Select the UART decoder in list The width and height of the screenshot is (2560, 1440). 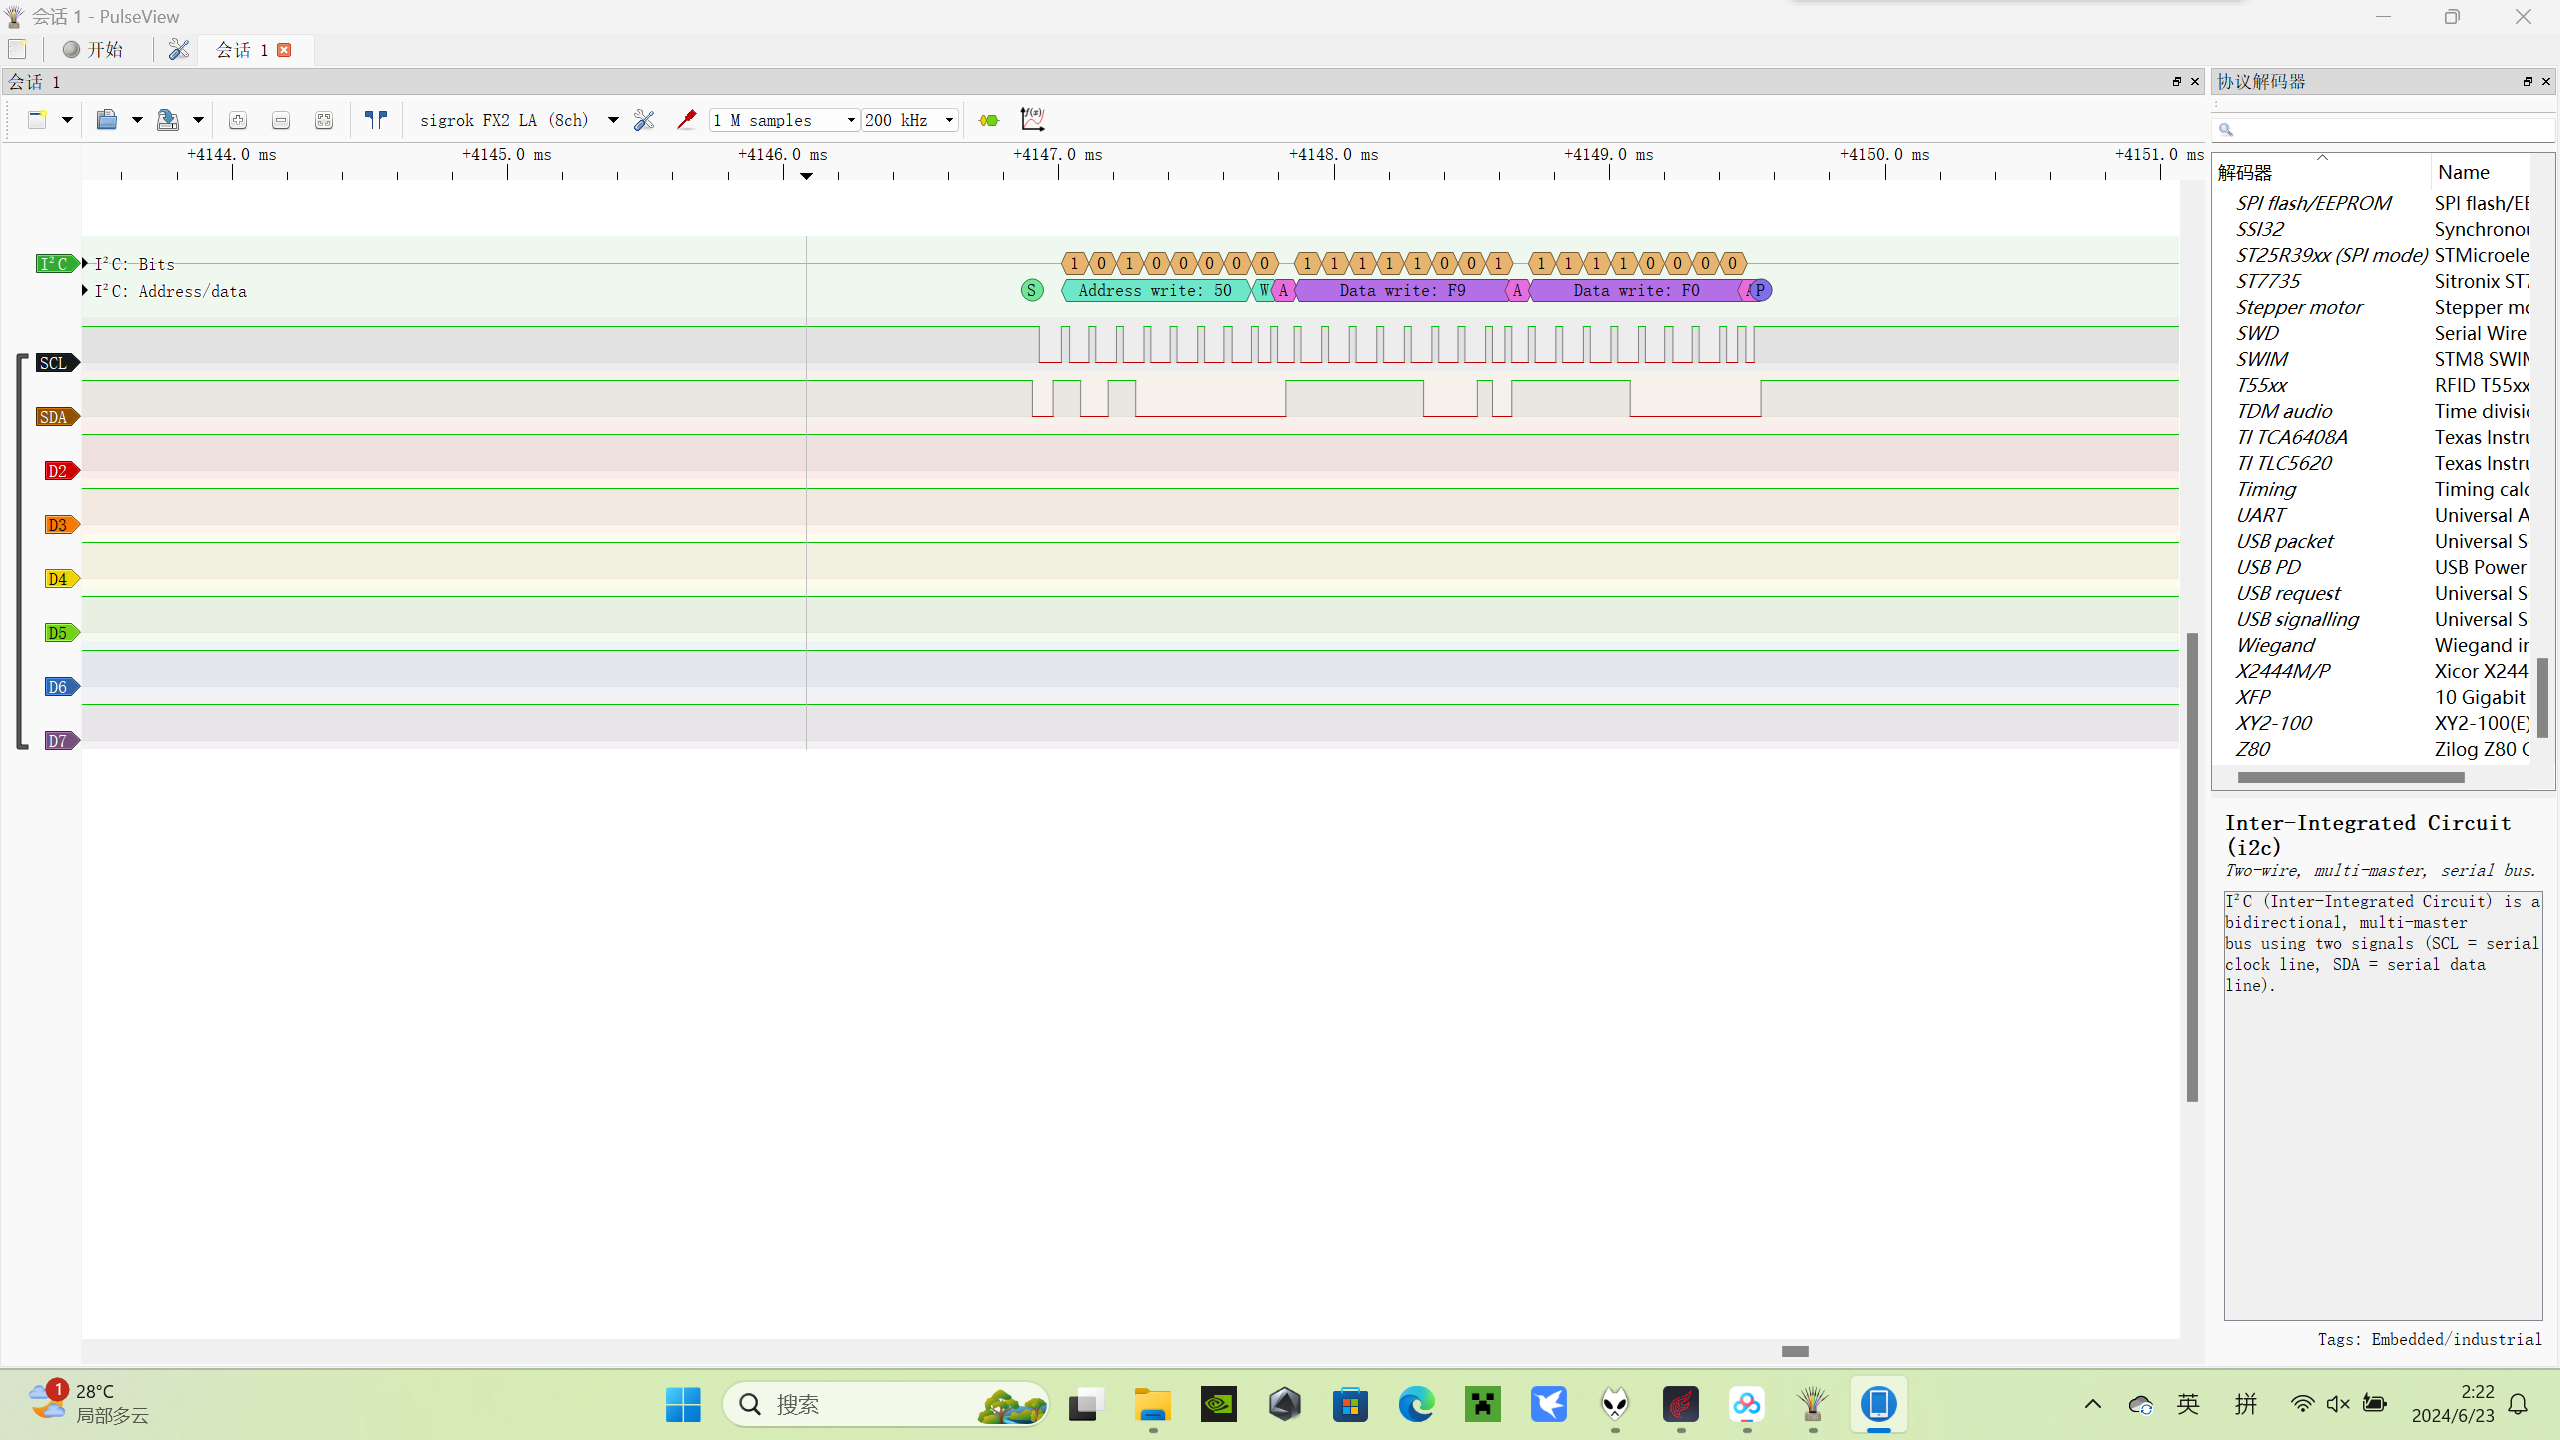coord(2261,515)
